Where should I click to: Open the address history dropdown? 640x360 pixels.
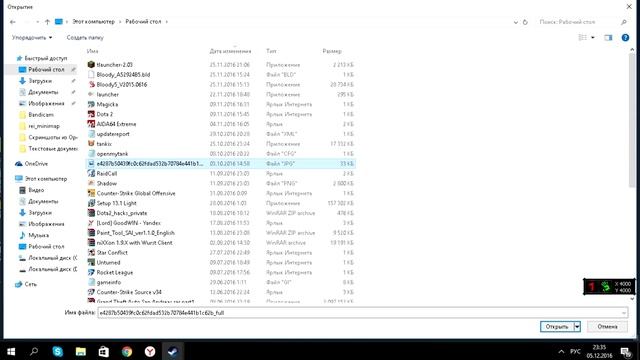coord(516,22)
